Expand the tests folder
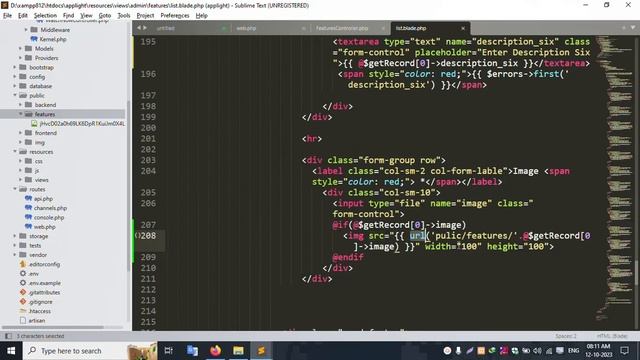This screenshot has width=640, height=360. (x=15, y=246)
